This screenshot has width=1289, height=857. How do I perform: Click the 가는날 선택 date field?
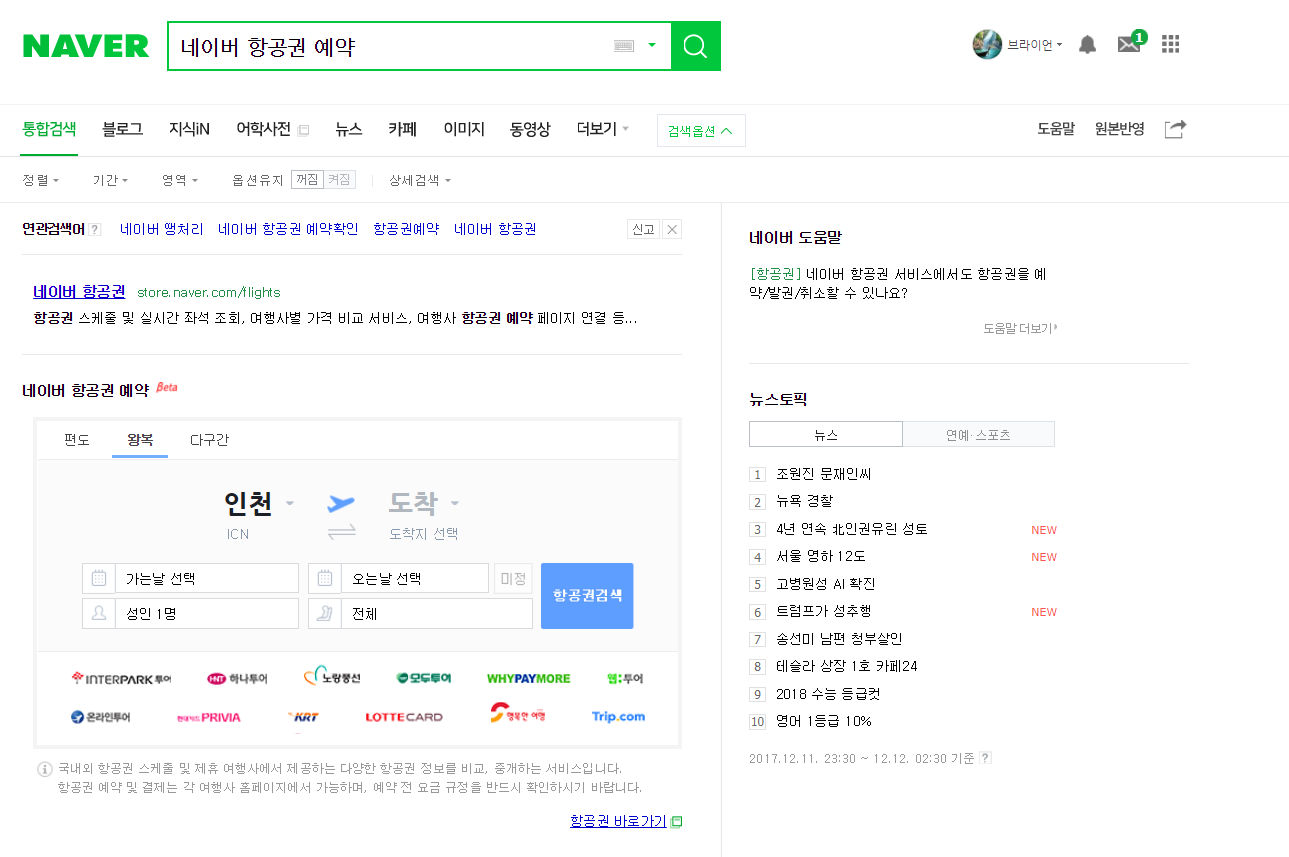click(x=206, y=578)
